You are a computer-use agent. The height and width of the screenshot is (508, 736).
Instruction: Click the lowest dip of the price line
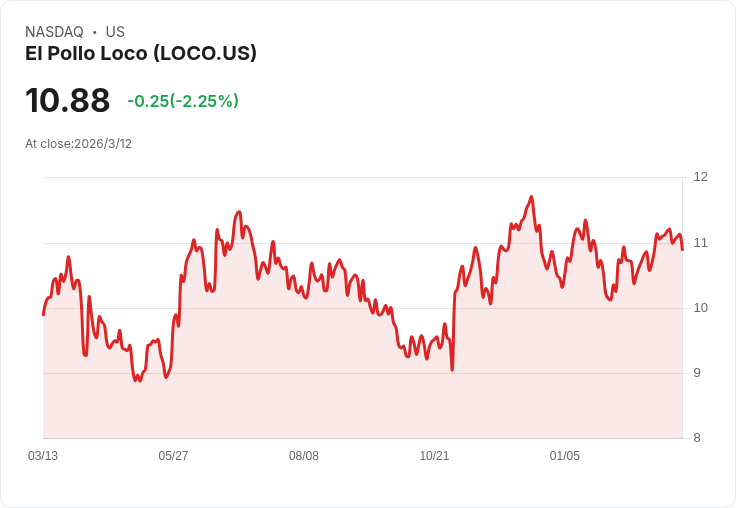138,381
